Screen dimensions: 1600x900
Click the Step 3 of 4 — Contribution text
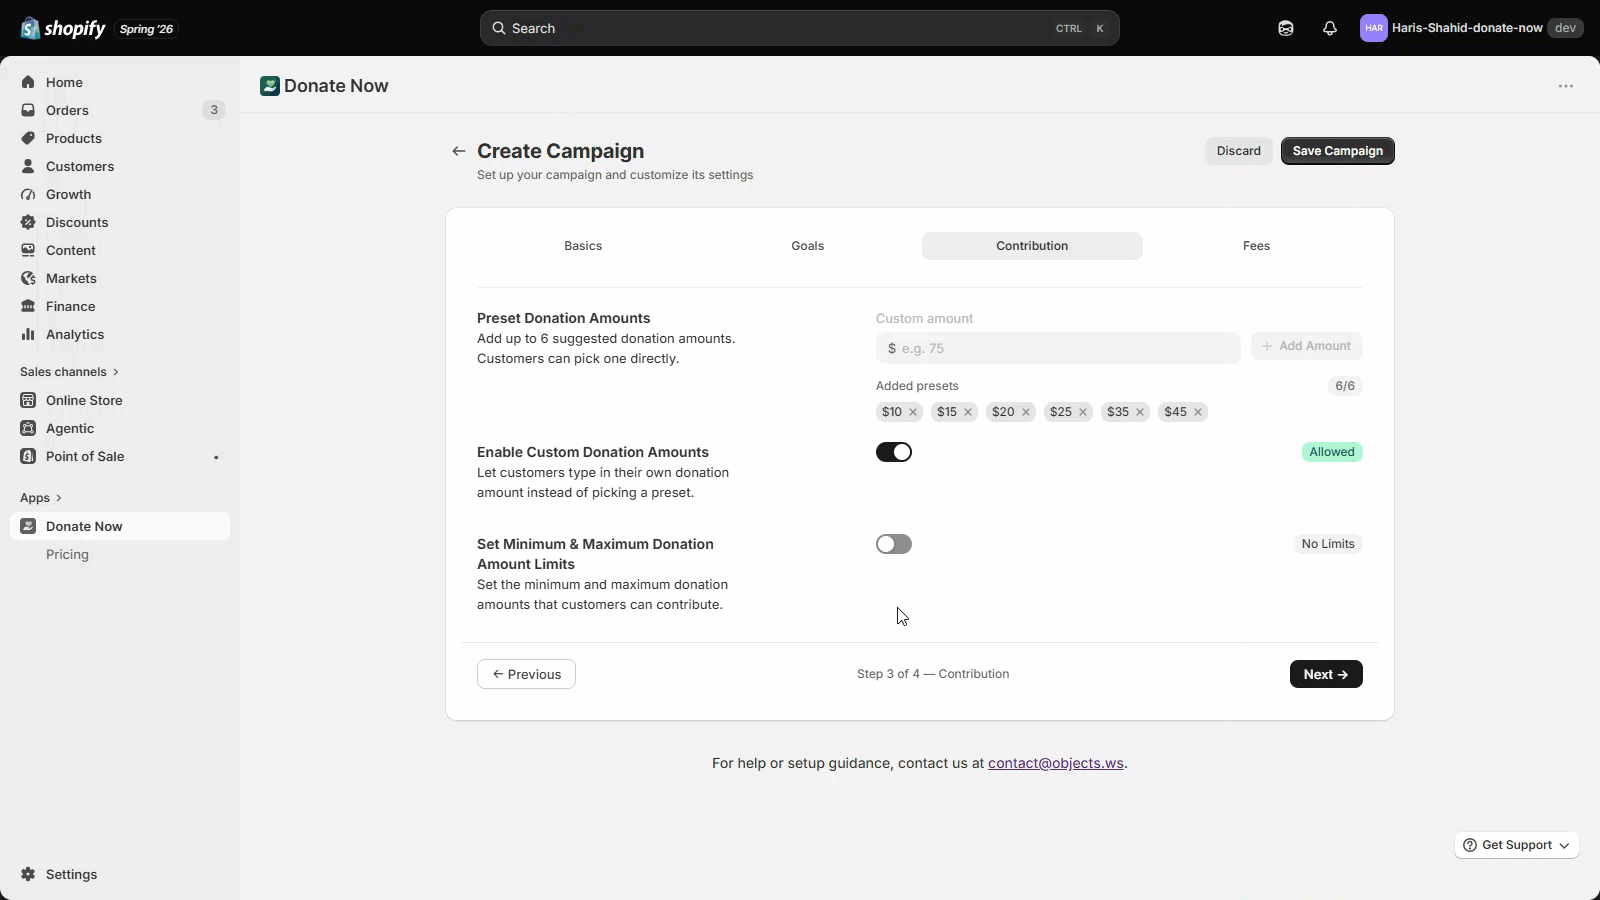(933, 674)
